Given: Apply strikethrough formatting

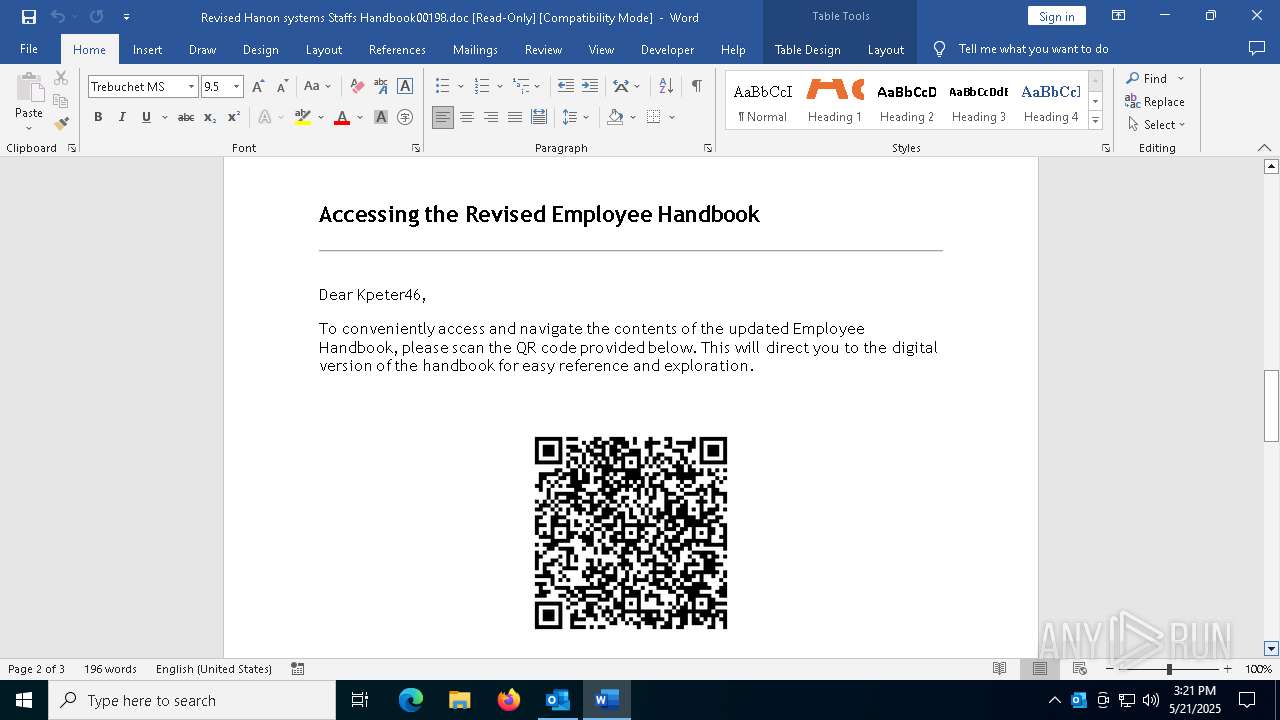Looking at the screenshot, I should pos(186,117).
